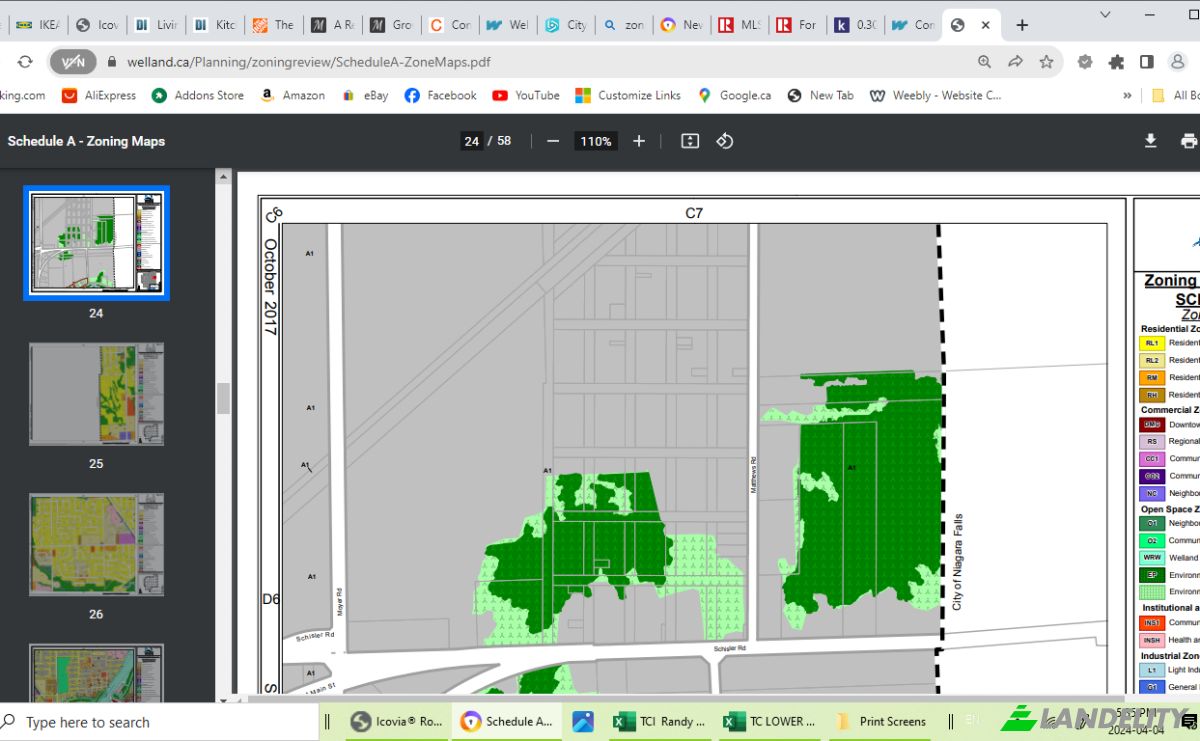Click the page number field showing 24
This screenshot has width=1200, height=741.
(x=471, y=141)
